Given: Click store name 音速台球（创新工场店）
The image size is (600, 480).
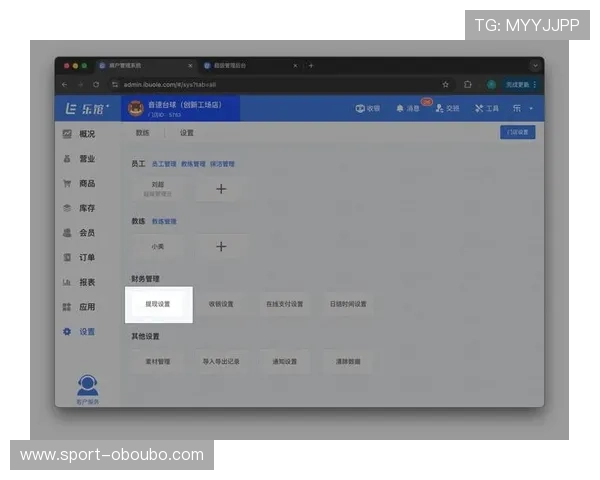Looking at the screenshot, I should tap(185, 105).
